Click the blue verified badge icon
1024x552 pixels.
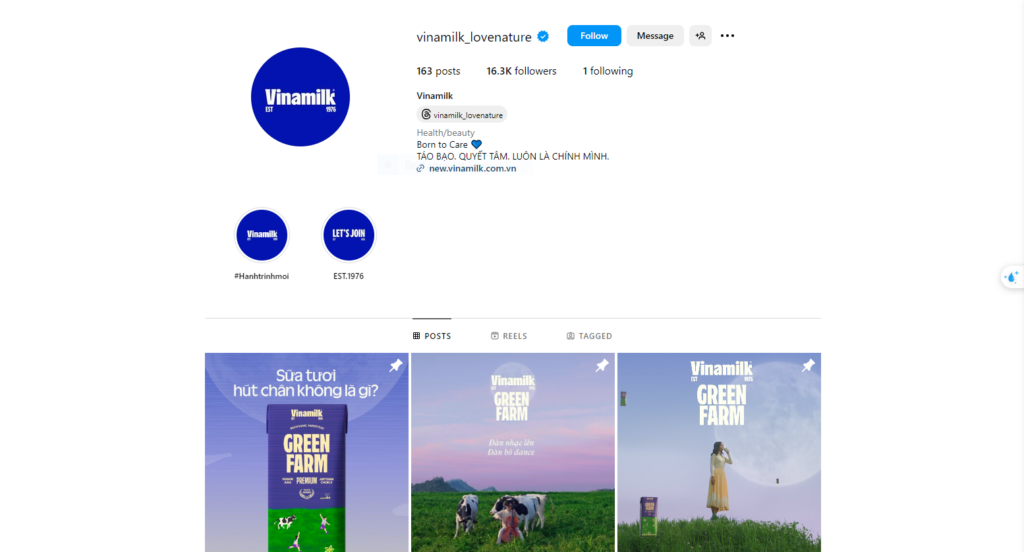[x=543, y=37]
